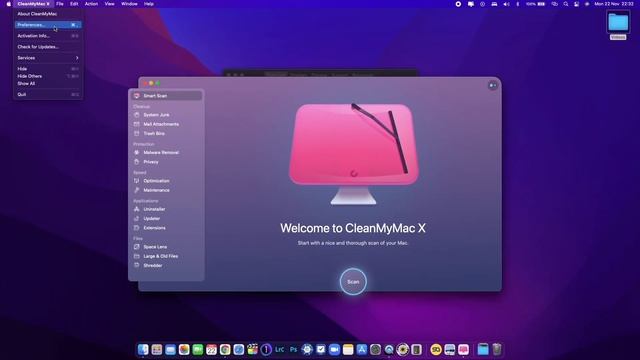Open Calendar from the dock
Image resolution: width=640 pixels, height=360 pixels.
[x=211, y=349]
